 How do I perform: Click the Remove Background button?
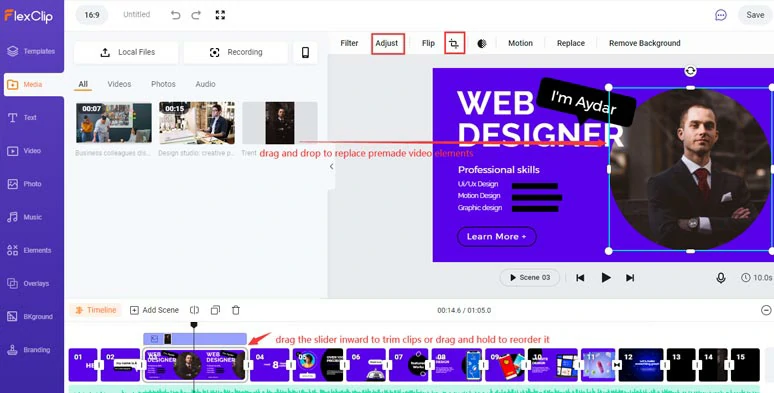point(644,43)
